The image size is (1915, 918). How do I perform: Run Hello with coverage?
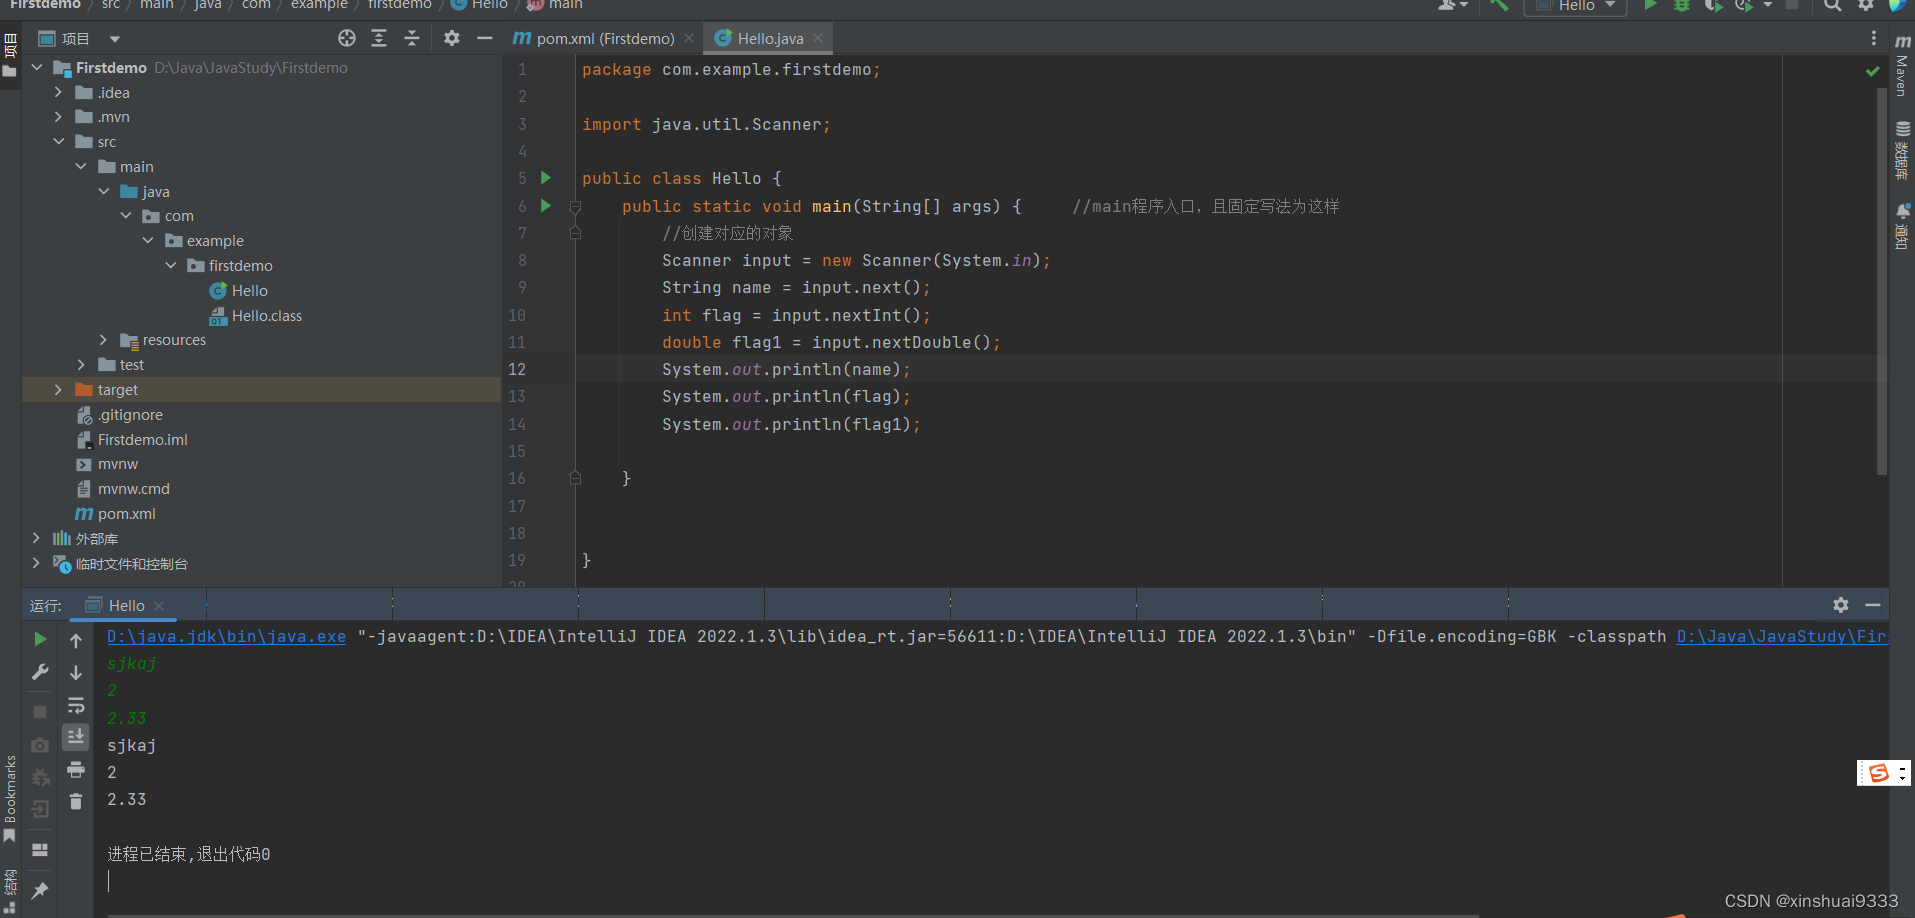point(1713,5)
